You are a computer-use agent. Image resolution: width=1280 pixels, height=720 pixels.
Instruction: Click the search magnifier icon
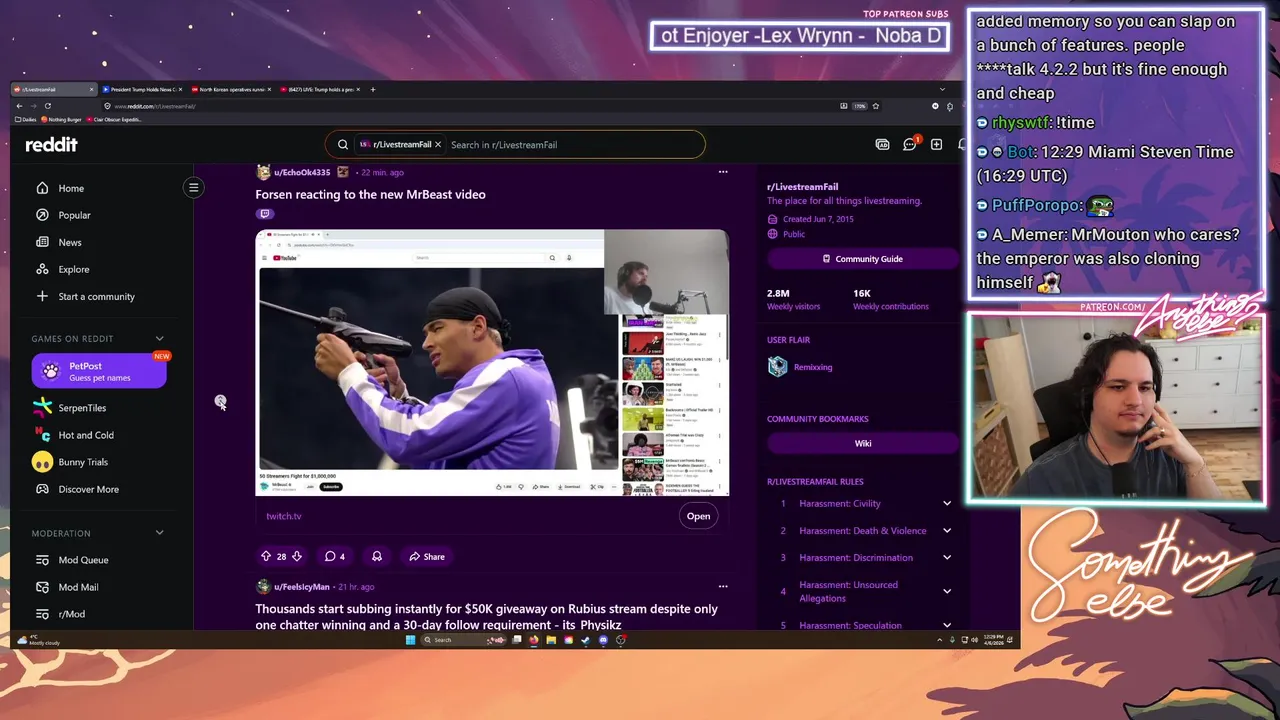pyautogui.click(x=342, y=145)
